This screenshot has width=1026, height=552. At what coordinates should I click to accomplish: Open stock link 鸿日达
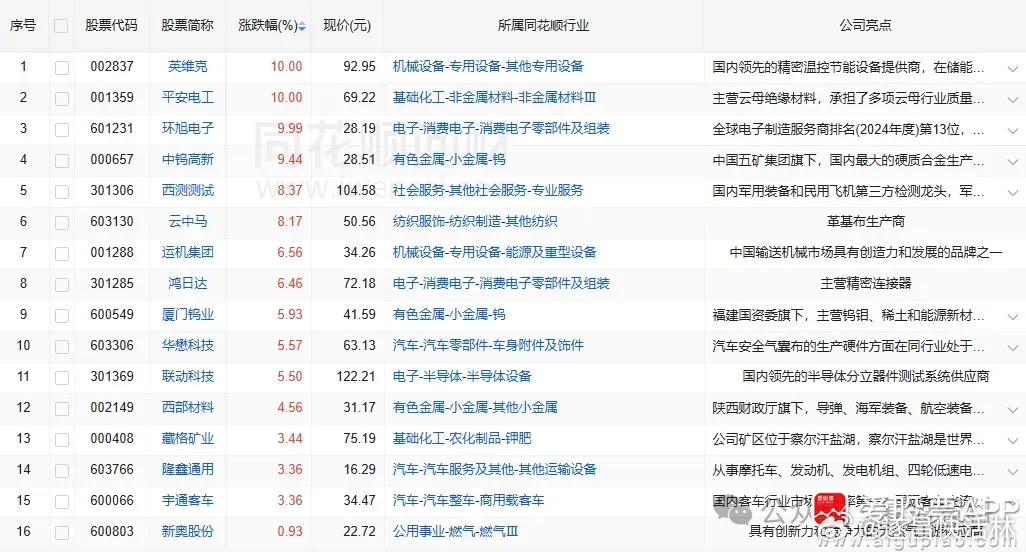point(188,283)
